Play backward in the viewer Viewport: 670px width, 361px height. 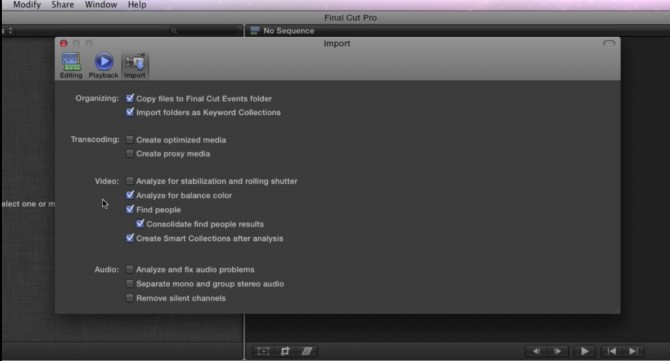536,351
